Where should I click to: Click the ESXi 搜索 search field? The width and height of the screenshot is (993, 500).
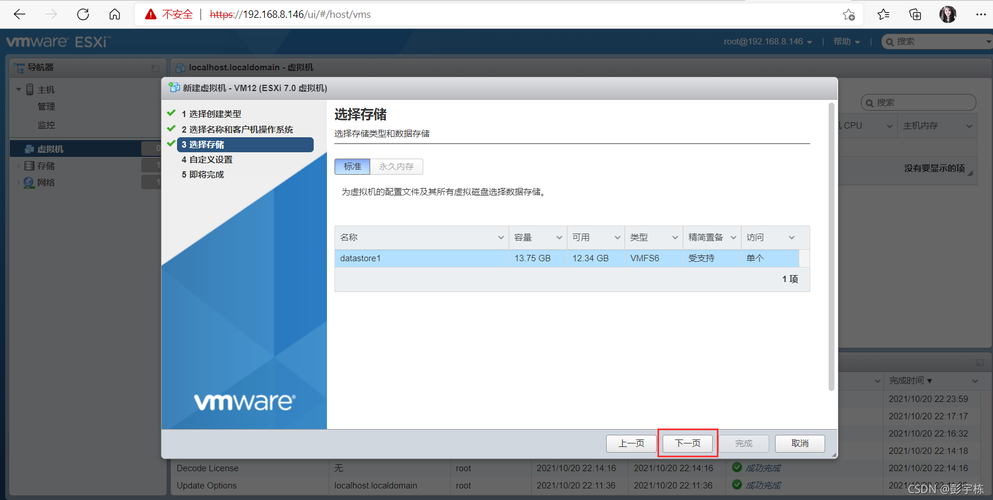pos(935,42)
